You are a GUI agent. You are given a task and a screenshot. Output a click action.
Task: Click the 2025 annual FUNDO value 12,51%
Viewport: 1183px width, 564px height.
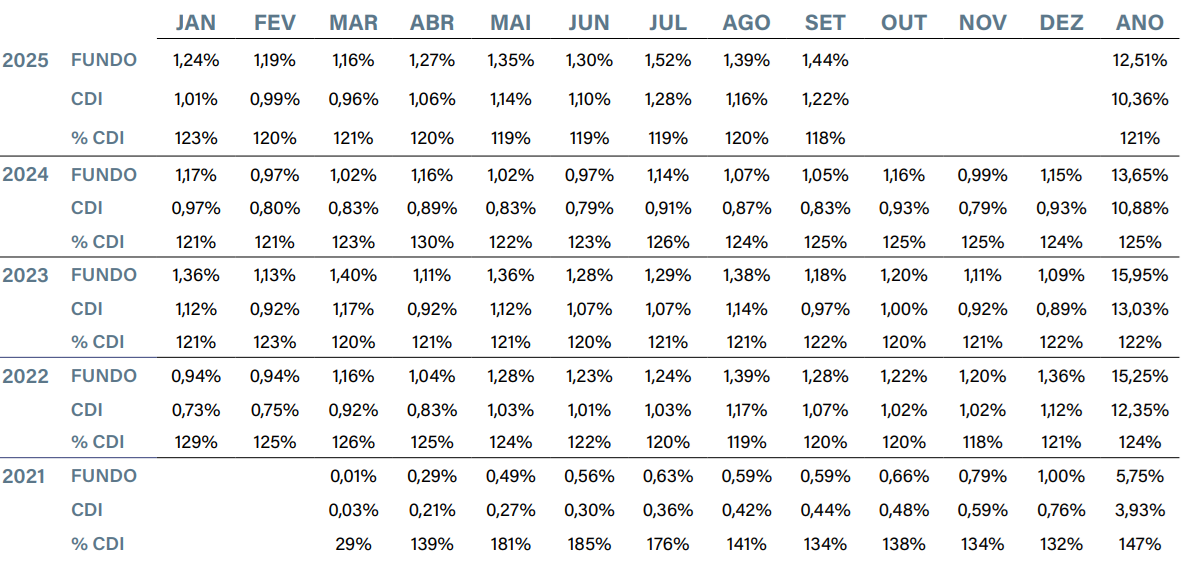[1140, 60]
